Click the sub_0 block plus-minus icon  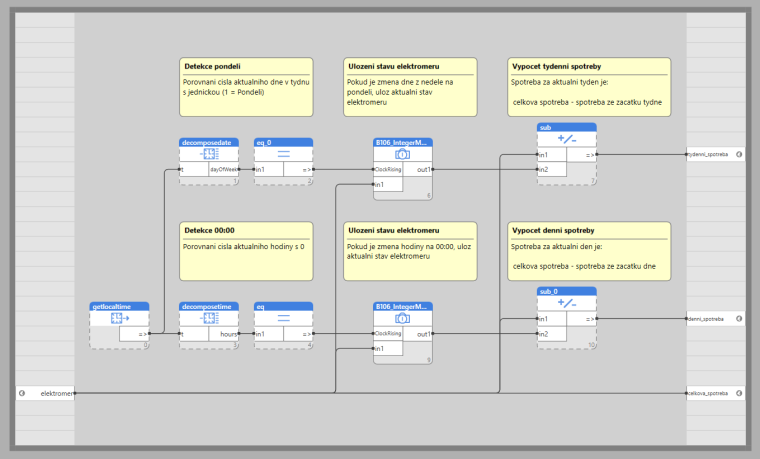567,303
